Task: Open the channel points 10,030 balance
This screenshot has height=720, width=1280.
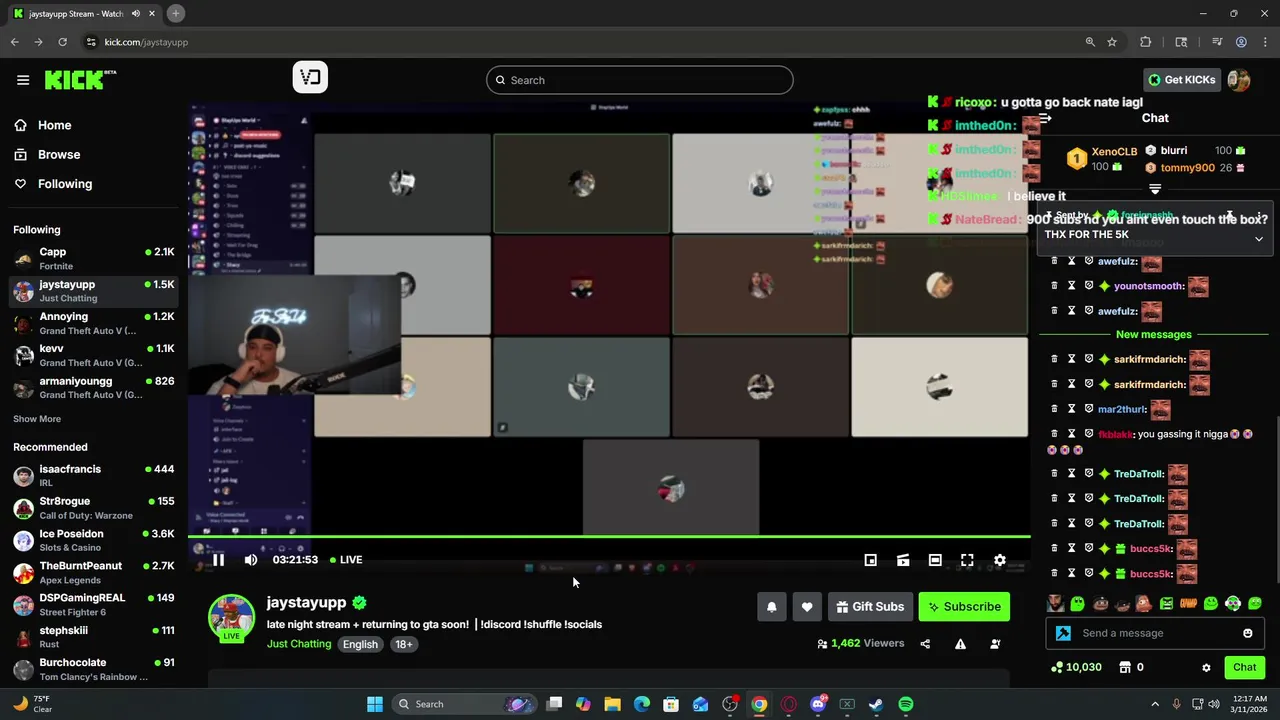Action: click(1076, 667)
